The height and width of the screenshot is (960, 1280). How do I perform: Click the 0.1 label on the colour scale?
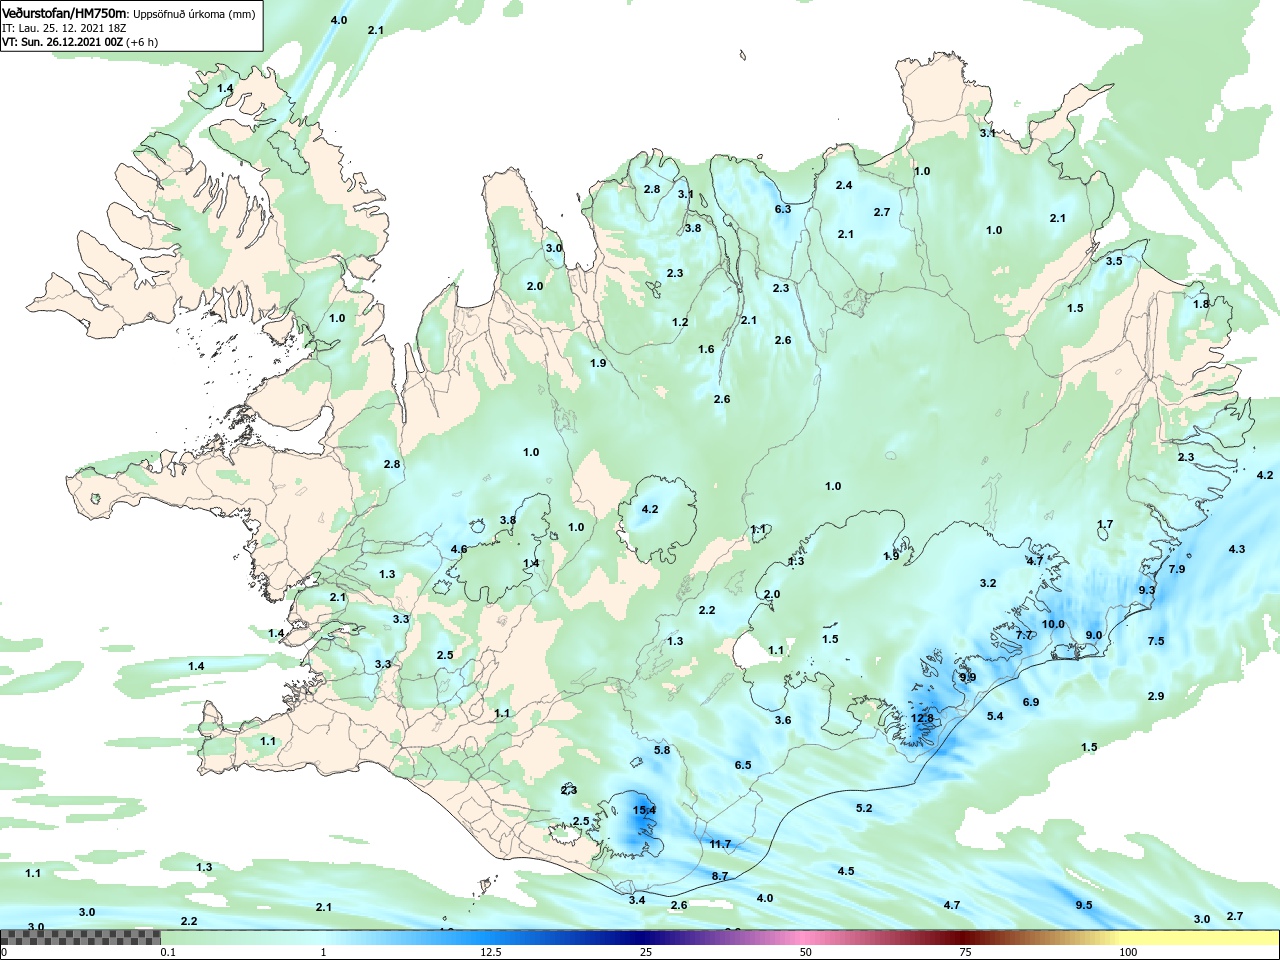167,953
